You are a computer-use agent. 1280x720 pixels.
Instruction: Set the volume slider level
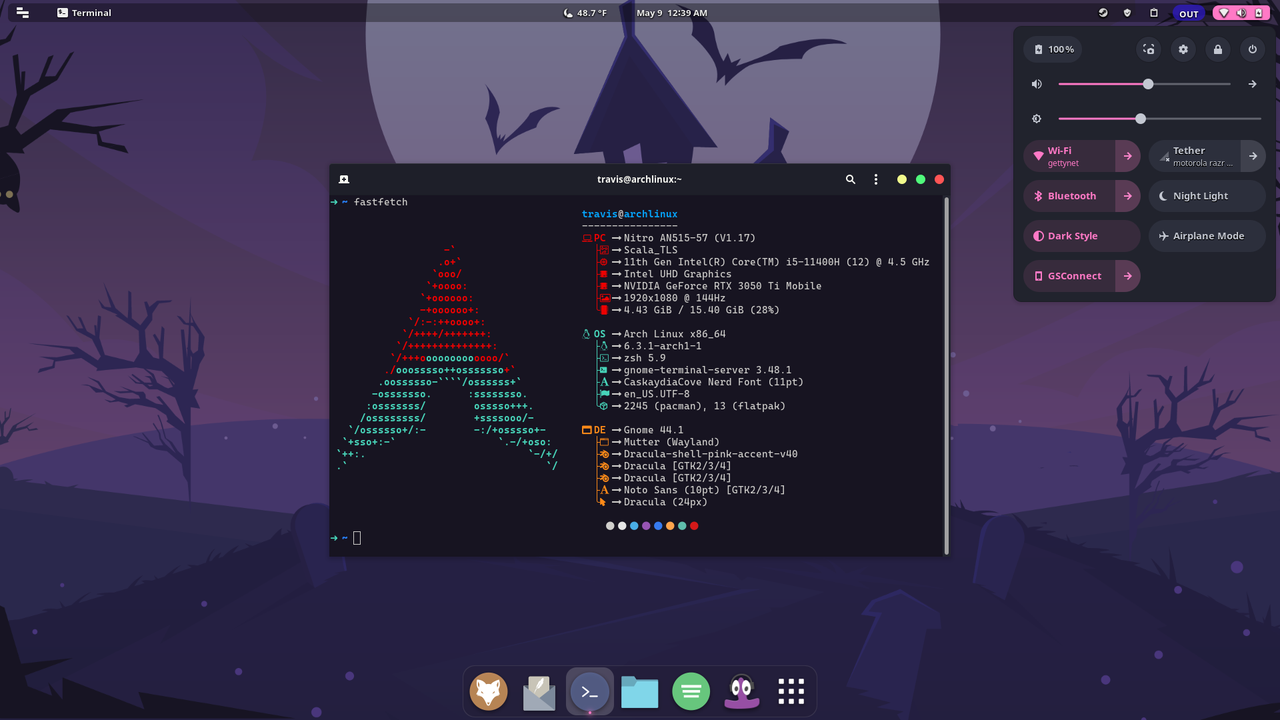1144,84
